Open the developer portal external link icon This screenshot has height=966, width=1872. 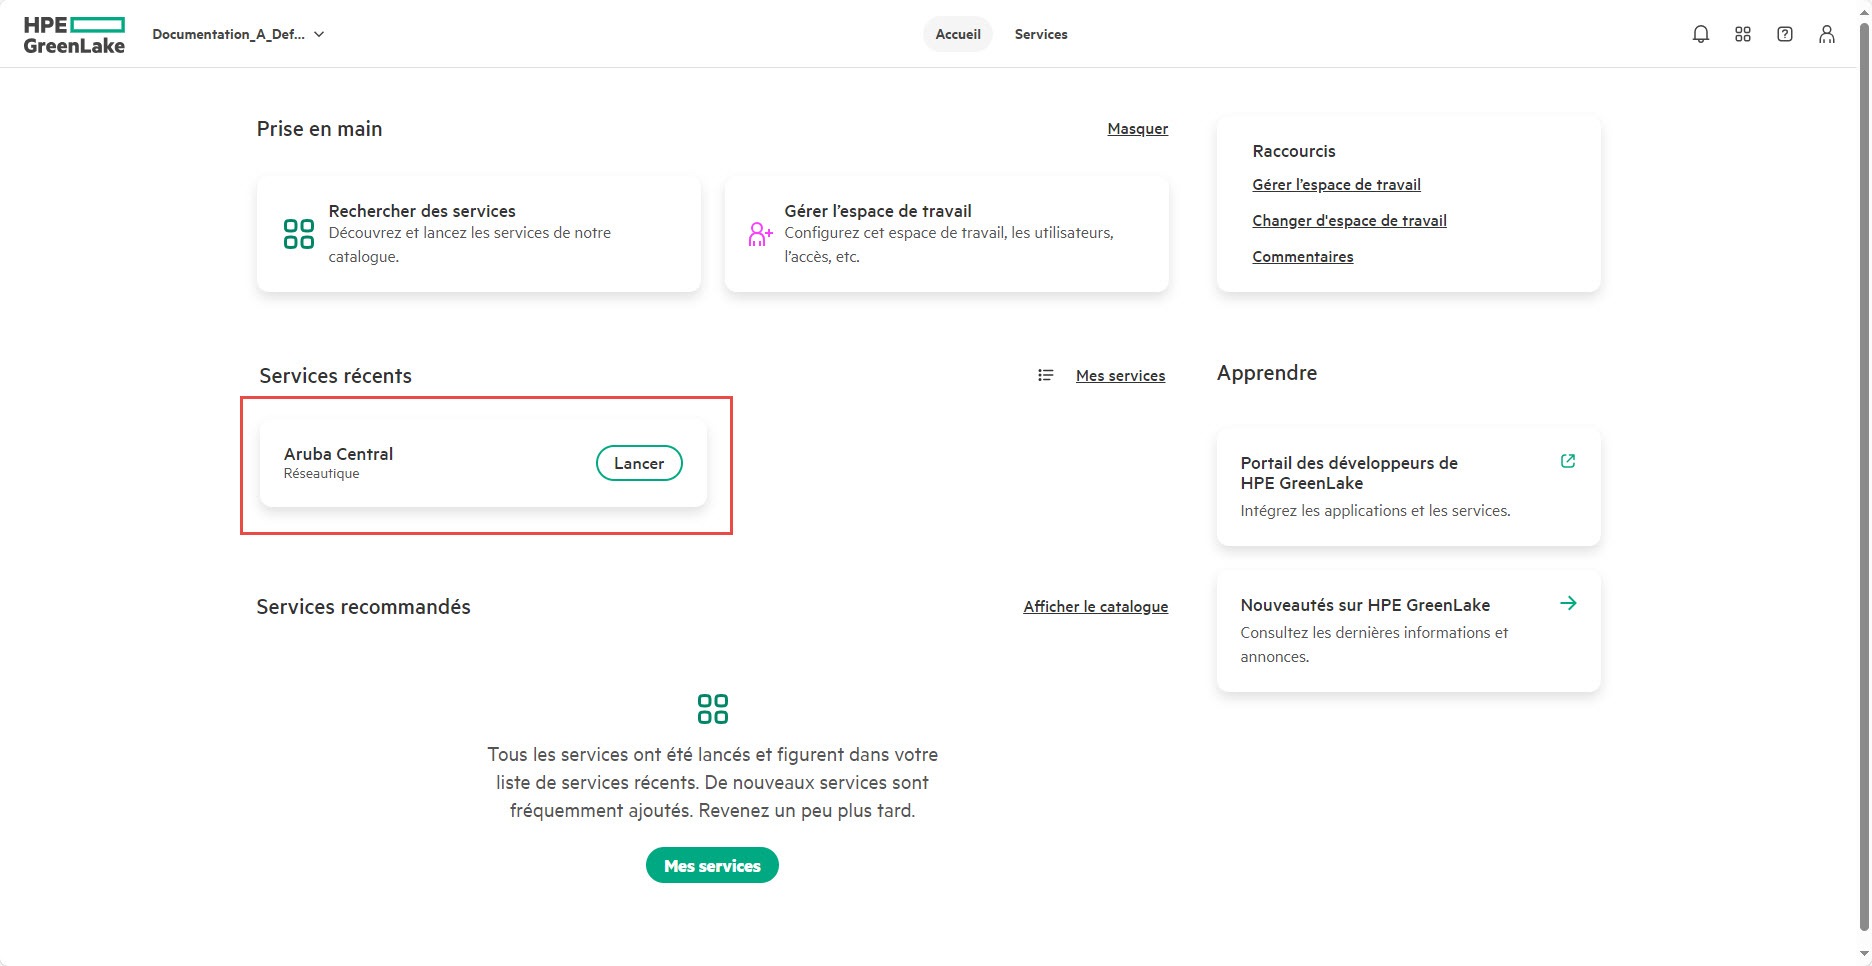pyautogui.click(x=1567, y=460)
